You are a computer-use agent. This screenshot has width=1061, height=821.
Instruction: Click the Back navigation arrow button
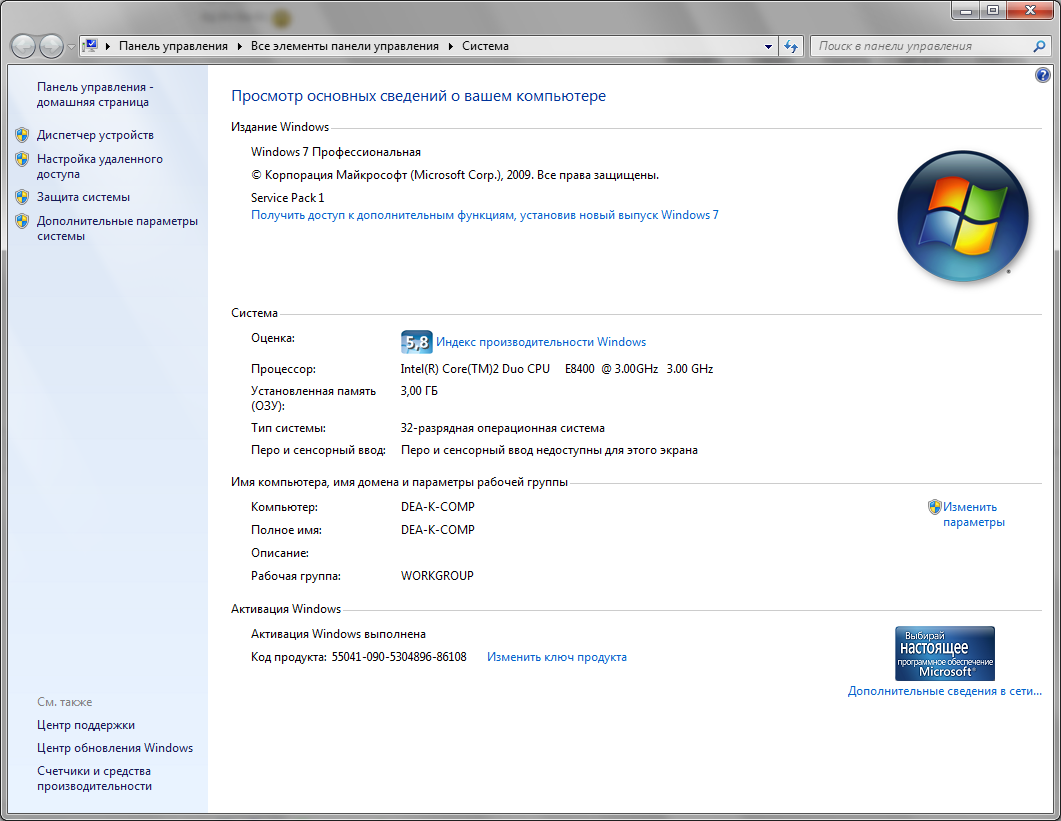pos(23,46)
